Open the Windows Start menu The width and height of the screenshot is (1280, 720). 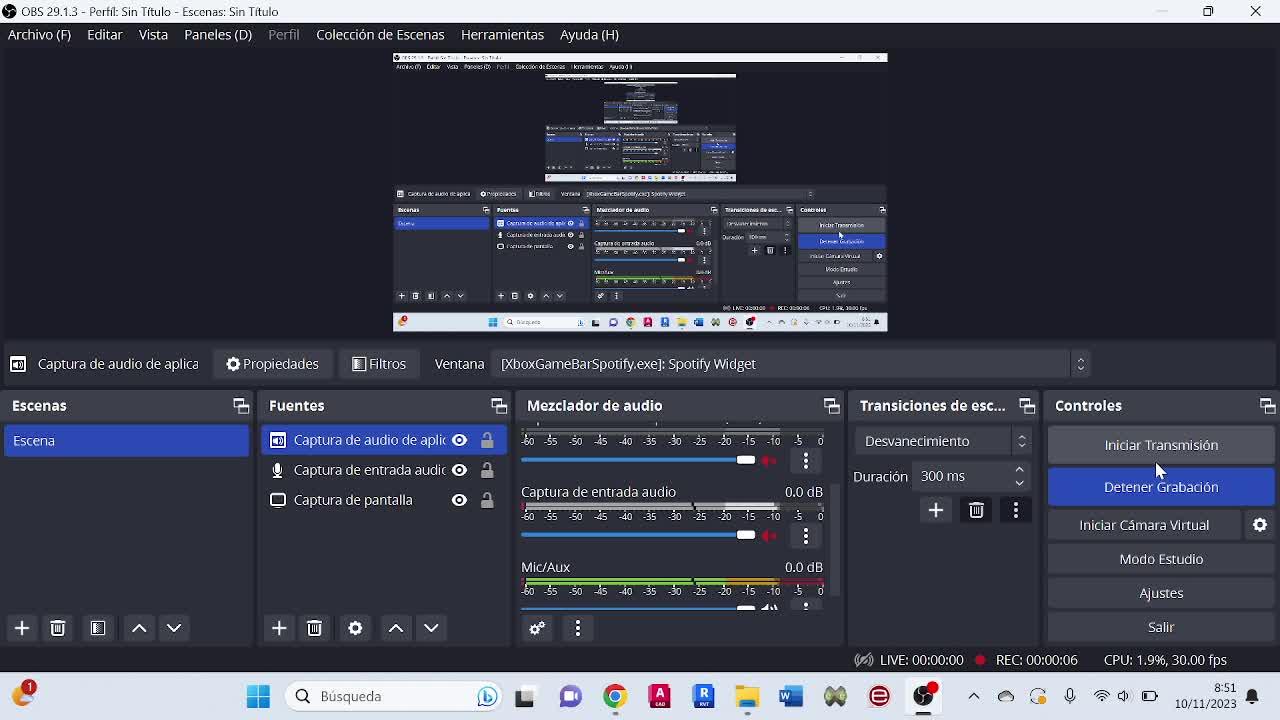[x=258, y=696]
